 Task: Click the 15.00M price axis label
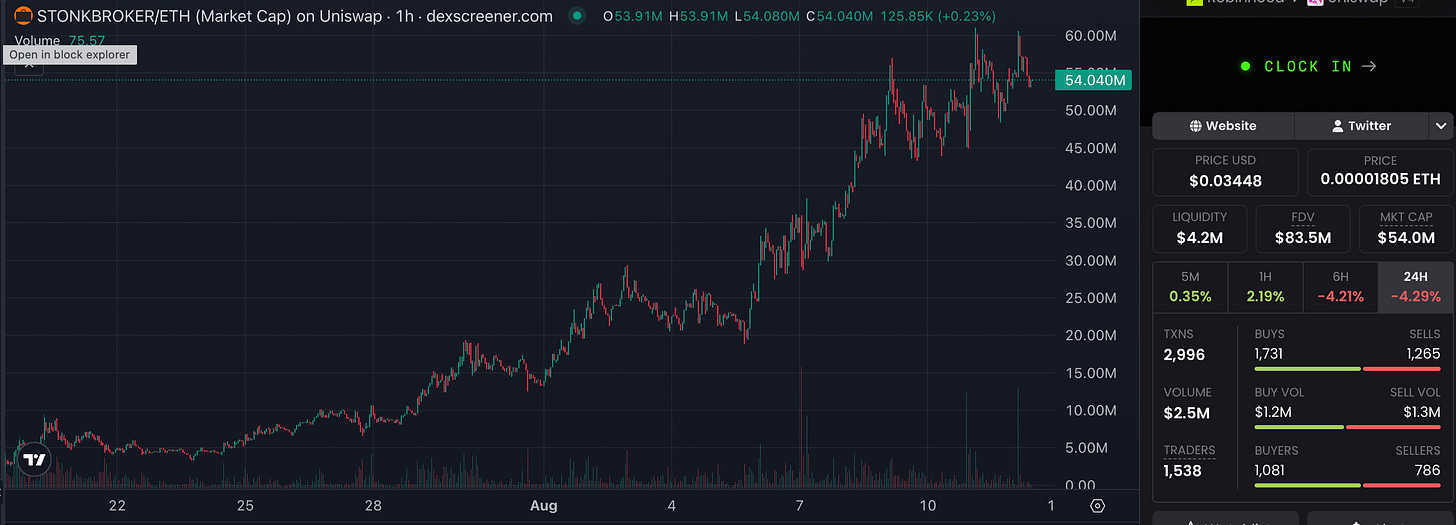pyautogui.click(x=1093, y=373)
